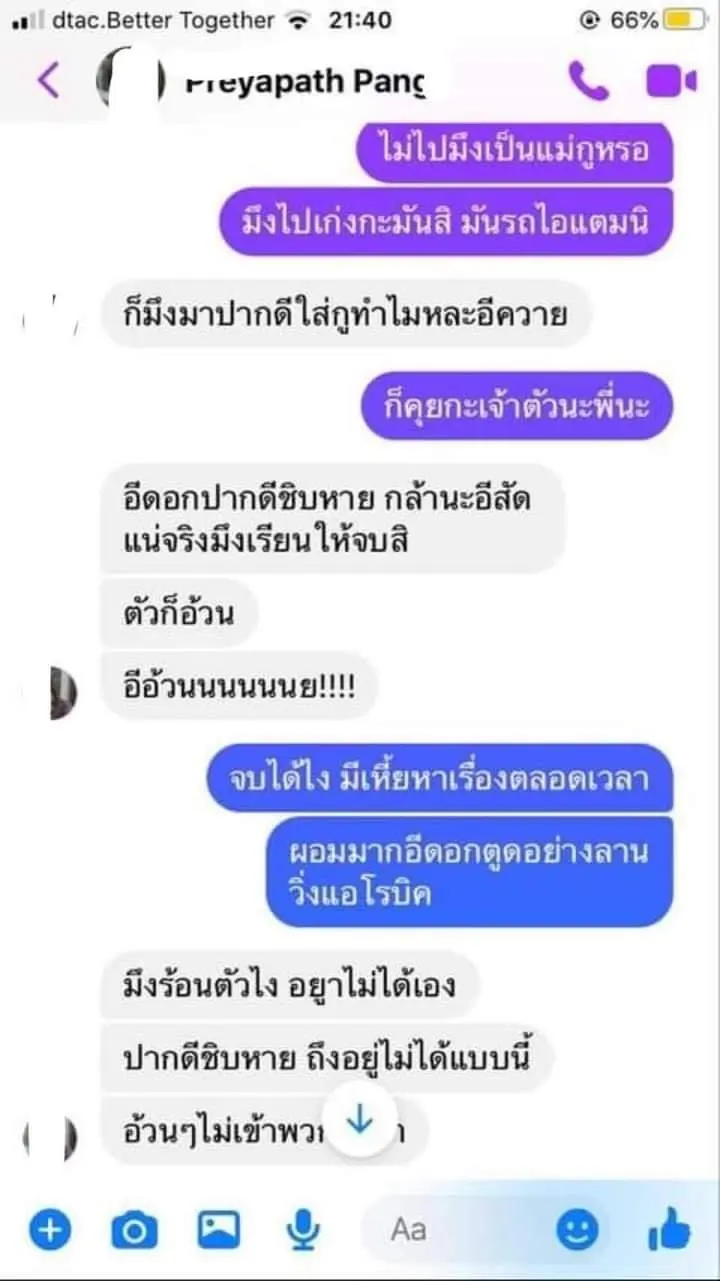Select the gray bubble with อีอ้วนนนนนนย!!!!
The height and width of the screenshot is (1281, 720).
[238, 687]
